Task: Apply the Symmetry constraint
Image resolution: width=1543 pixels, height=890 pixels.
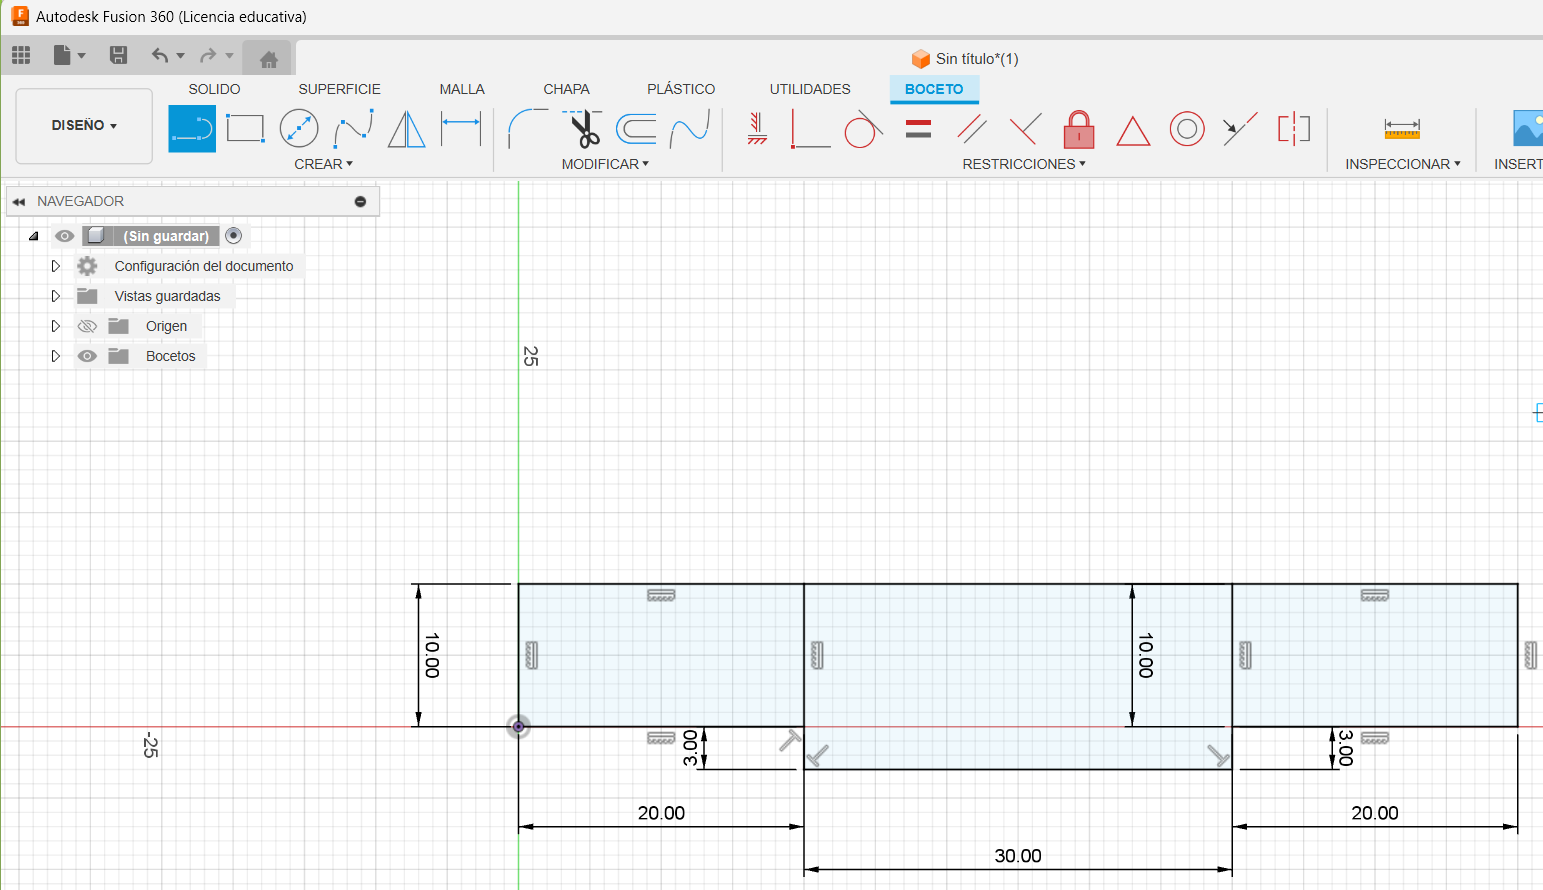Action: pos(1294,129)
